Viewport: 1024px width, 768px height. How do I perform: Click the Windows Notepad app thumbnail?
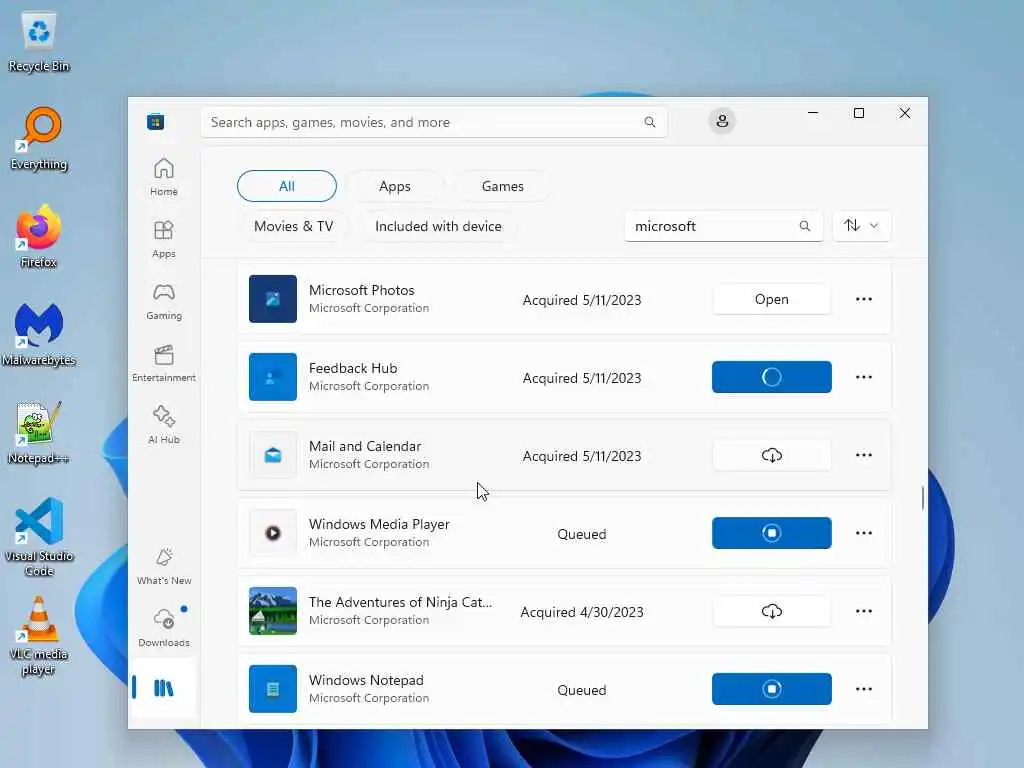coord(273,689)
